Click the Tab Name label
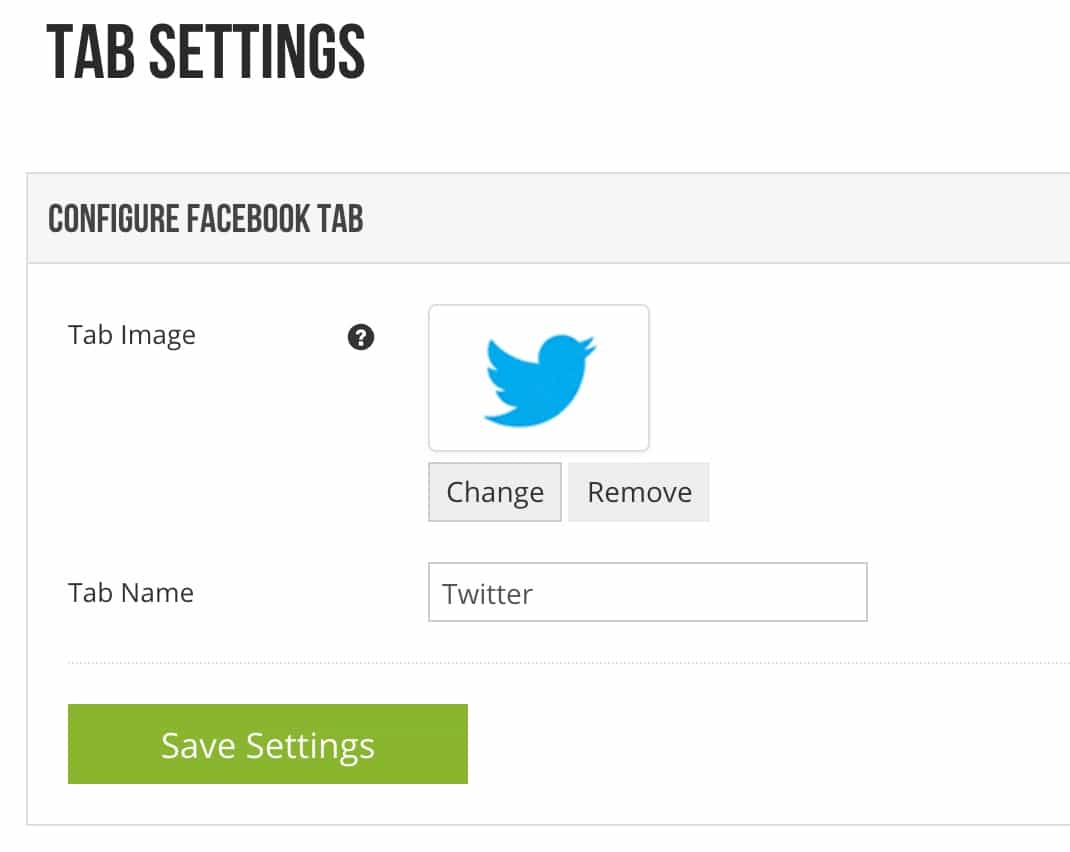The image size is (1070, 852). pos(131,593)
